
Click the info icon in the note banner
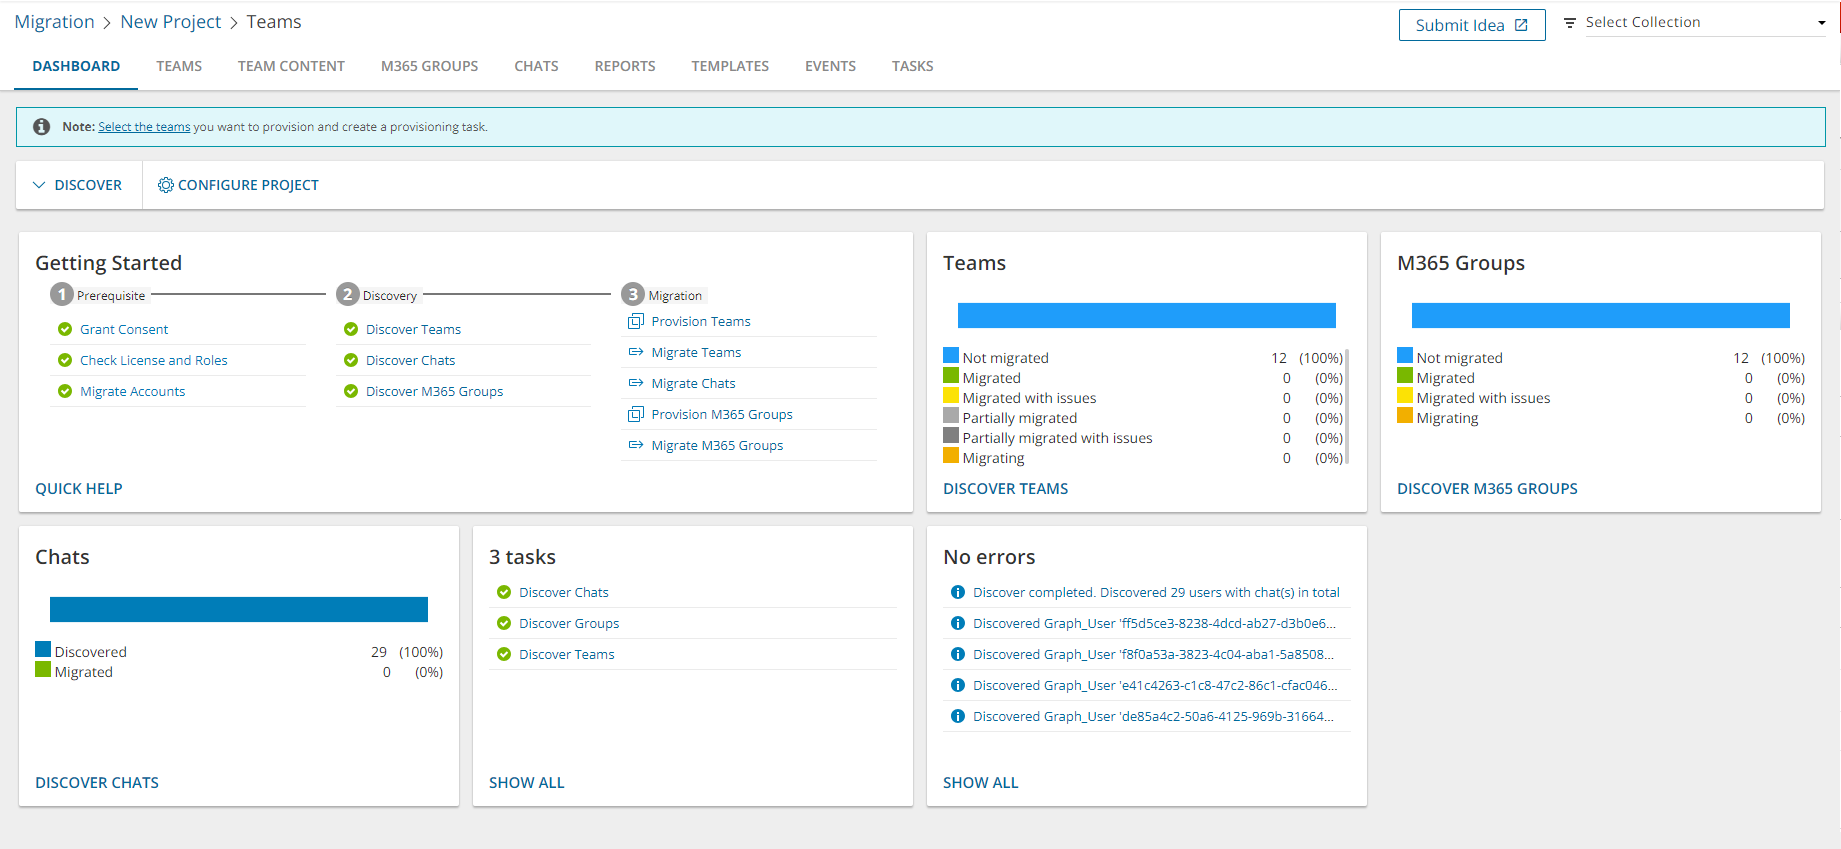coord(42,127)
